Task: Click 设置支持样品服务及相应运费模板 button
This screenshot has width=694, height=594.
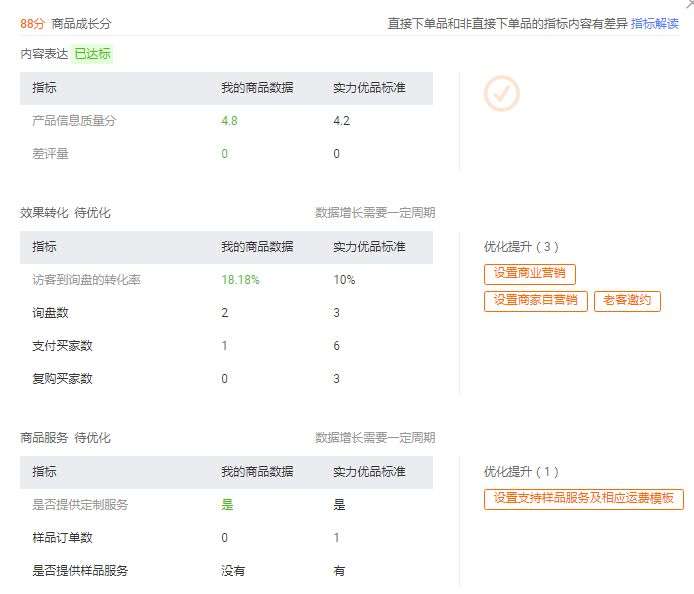Action: (583, 499)
